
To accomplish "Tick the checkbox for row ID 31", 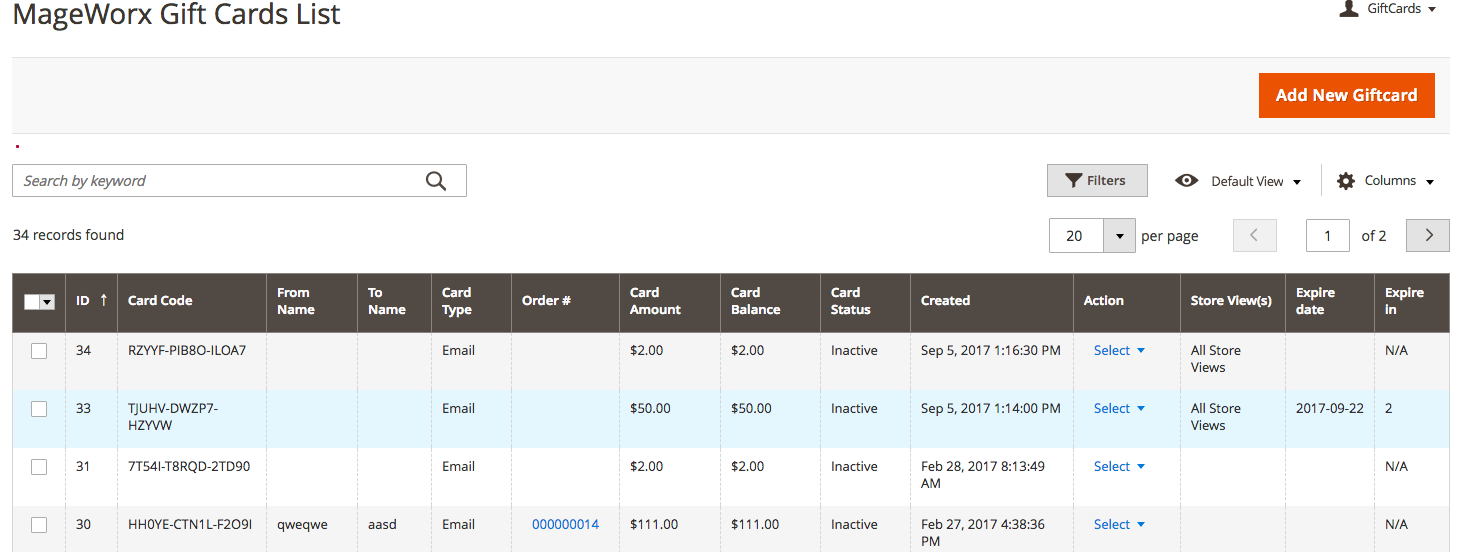I will (39, 467).
